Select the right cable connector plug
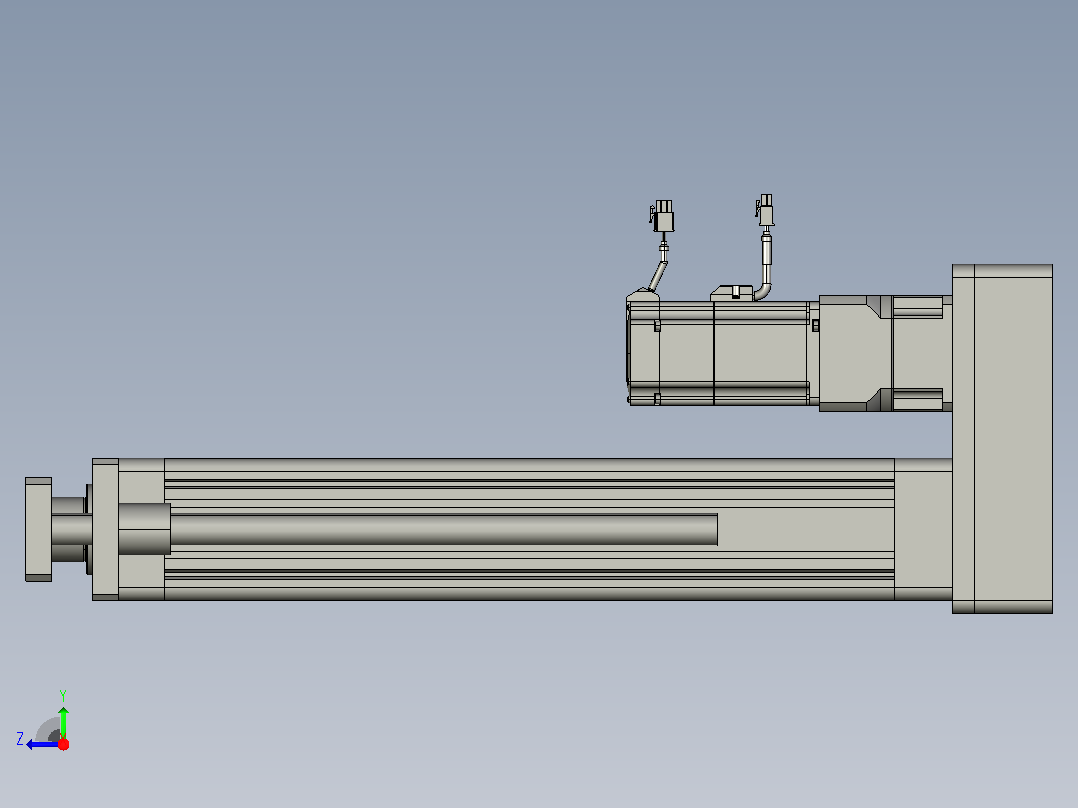Image resolution: width=1078 pixels, height=808 pixels. pyautogui.click(x=765, y=210)
